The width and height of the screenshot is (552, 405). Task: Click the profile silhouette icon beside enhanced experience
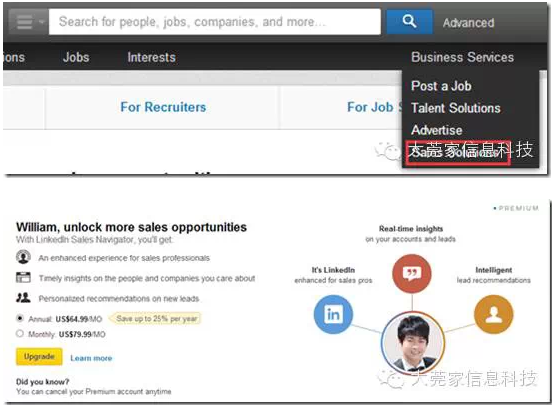pyautogui.click(x=23, y=257)
